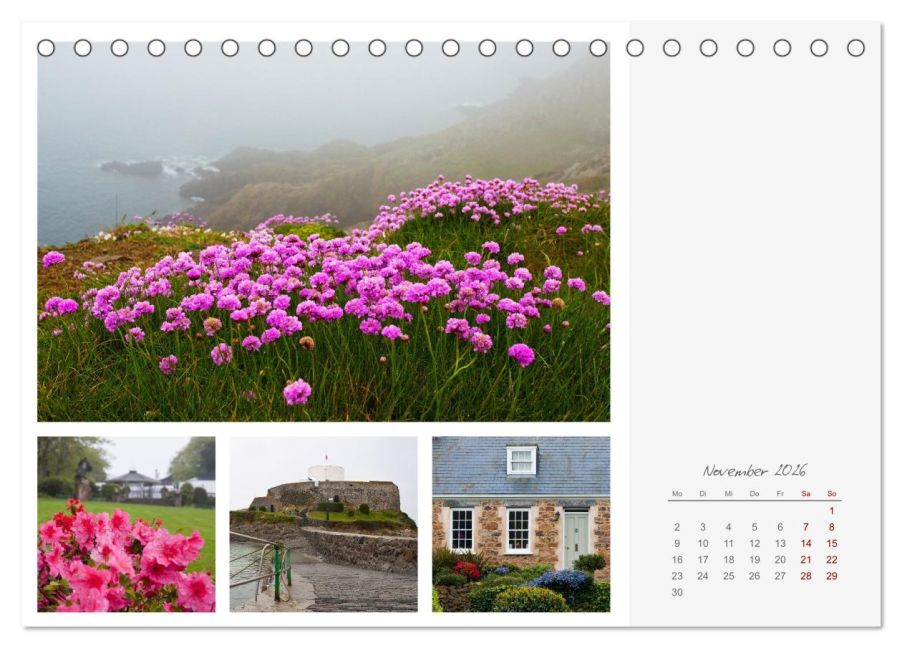Click date 19 in the Do column
This screenshot has width=902, height=648.
click(755, 559)
